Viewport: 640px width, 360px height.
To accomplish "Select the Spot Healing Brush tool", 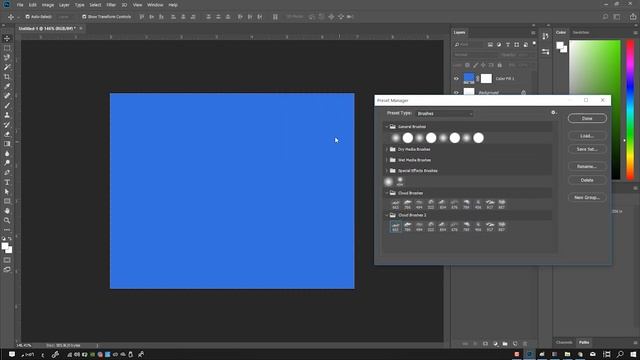I will tap(7, 96).
